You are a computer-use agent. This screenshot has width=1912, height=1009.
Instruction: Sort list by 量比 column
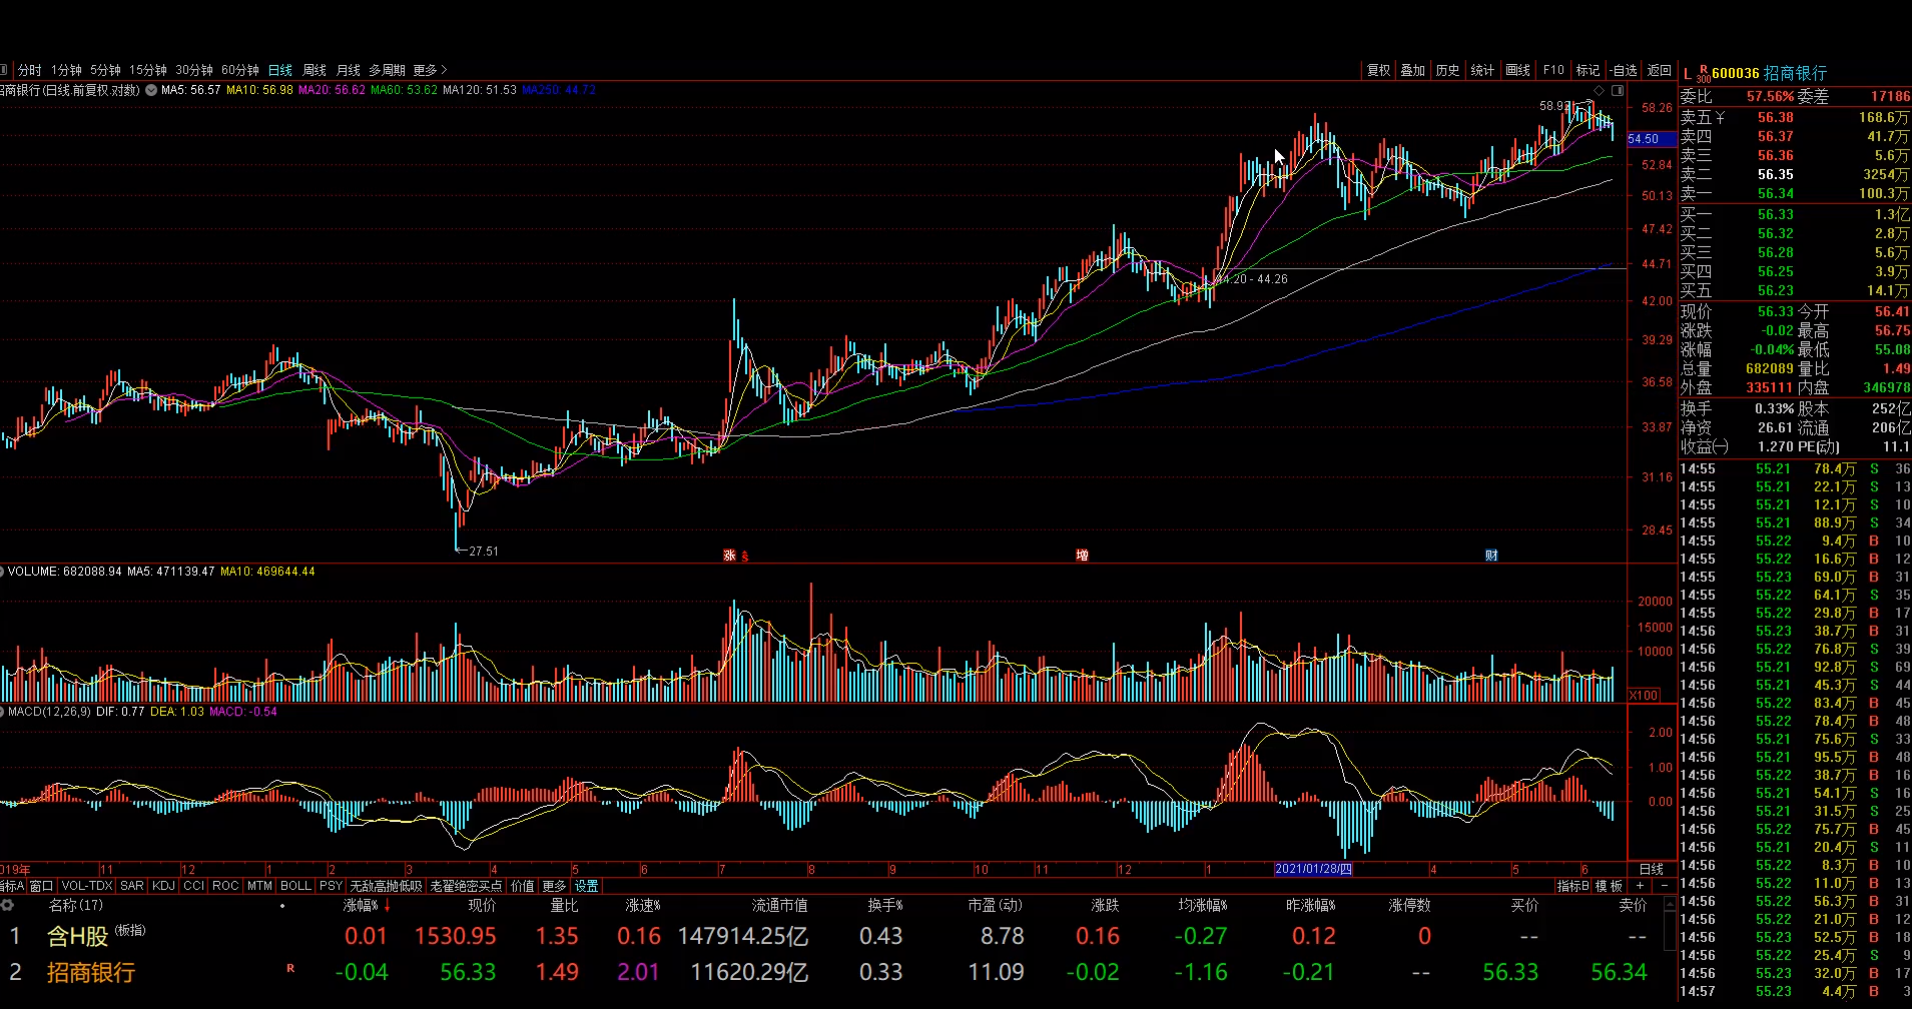[x=564, y=905]
